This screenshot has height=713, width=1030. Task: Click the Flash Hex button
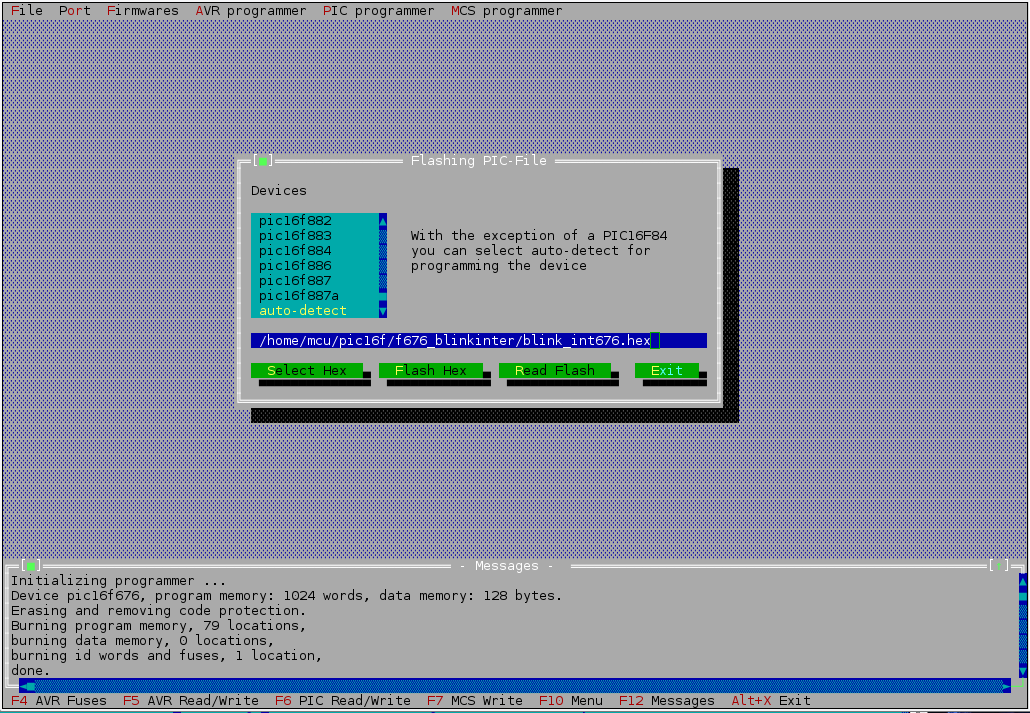click(431, 371)
